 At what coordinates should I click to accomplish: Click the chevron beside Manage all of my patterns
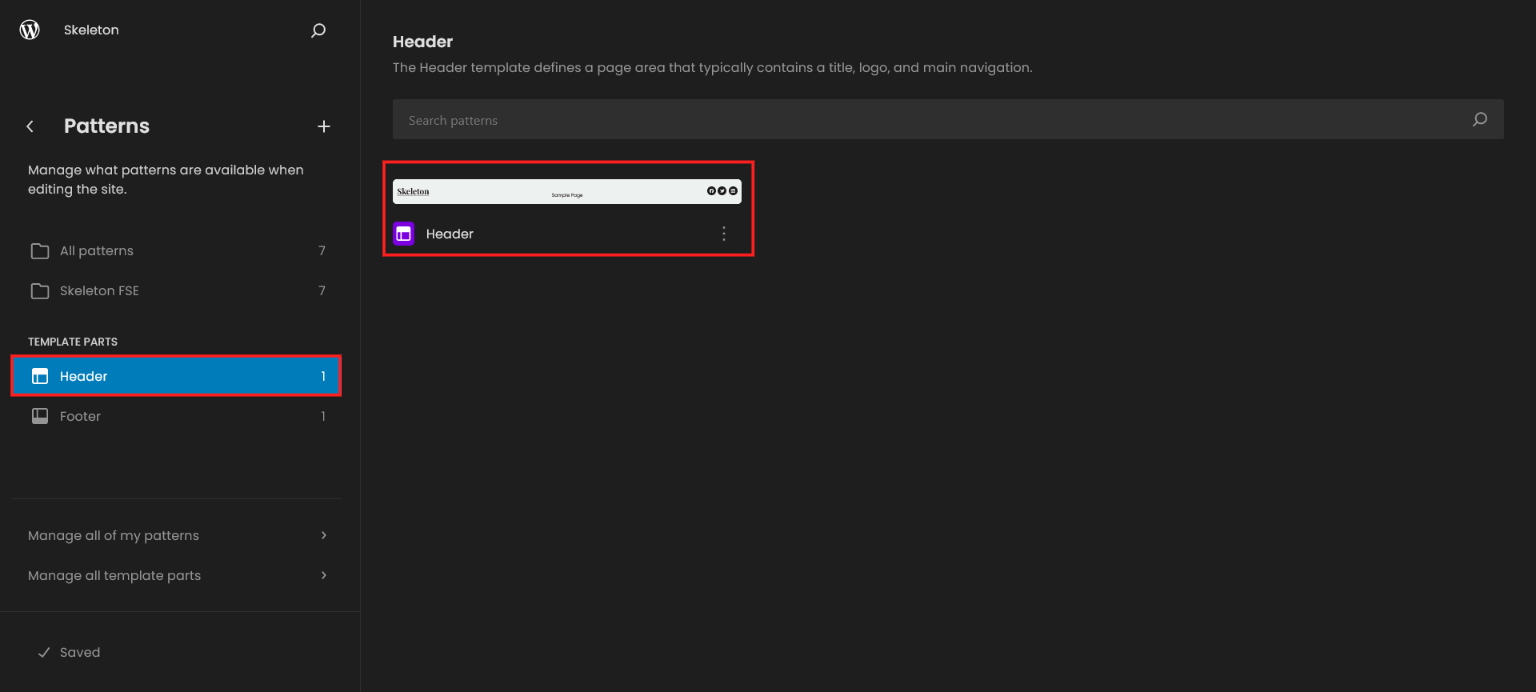point(324,535)
